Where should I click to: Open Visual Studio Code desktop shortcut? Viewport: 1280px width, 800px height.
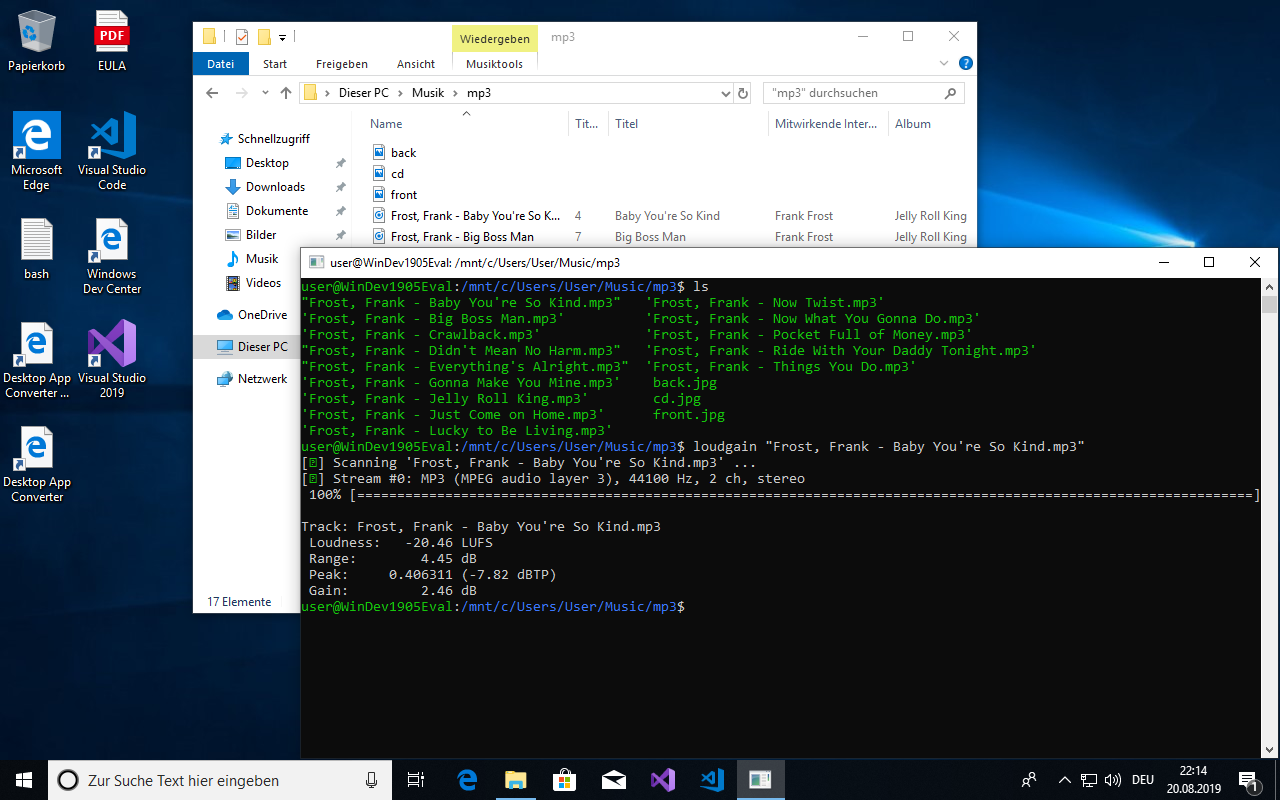click(x=112, y=152)
